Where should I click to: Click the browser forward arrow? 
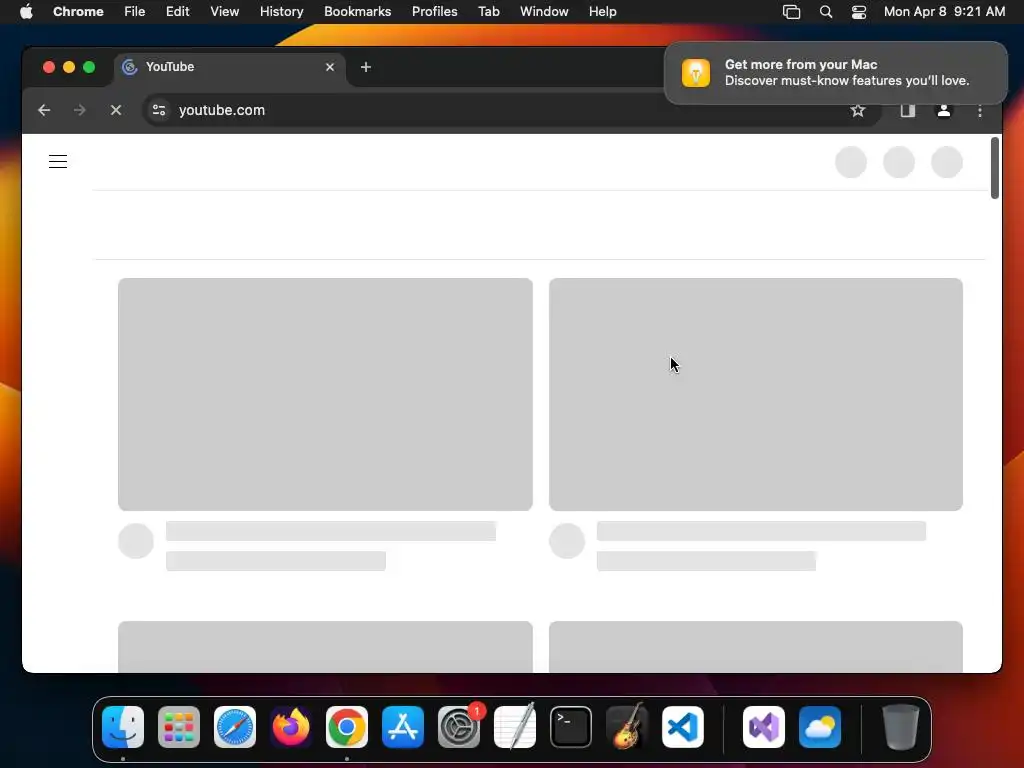[80, 110]
